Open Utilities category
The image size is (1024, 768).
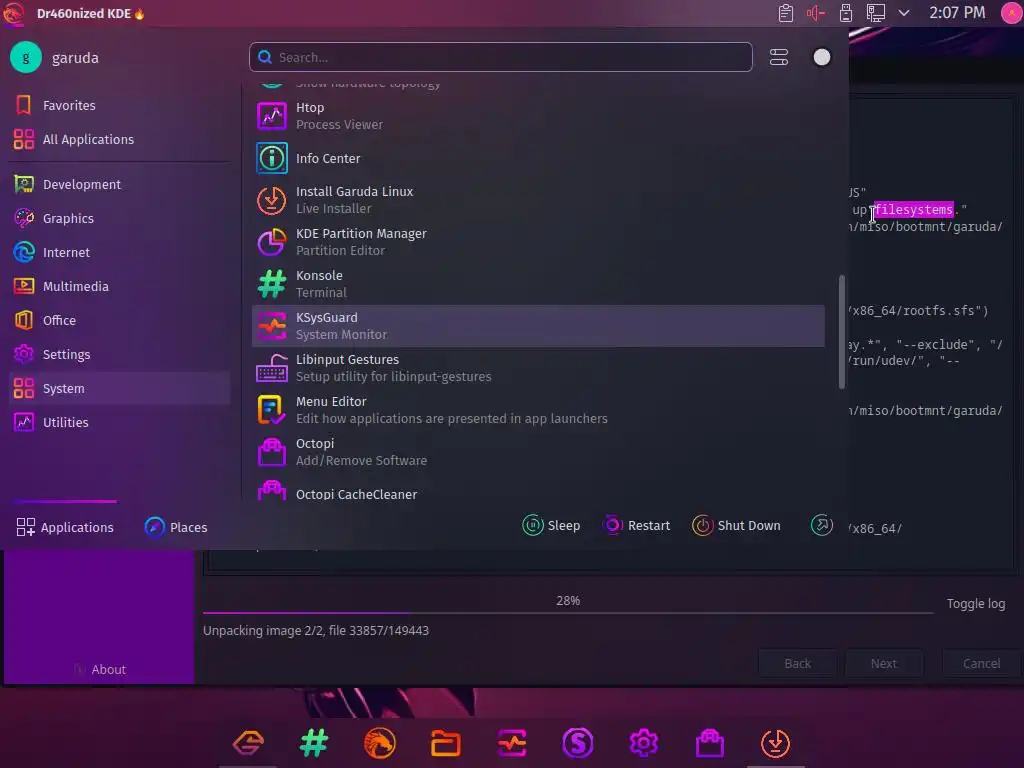tap(120, 422)
